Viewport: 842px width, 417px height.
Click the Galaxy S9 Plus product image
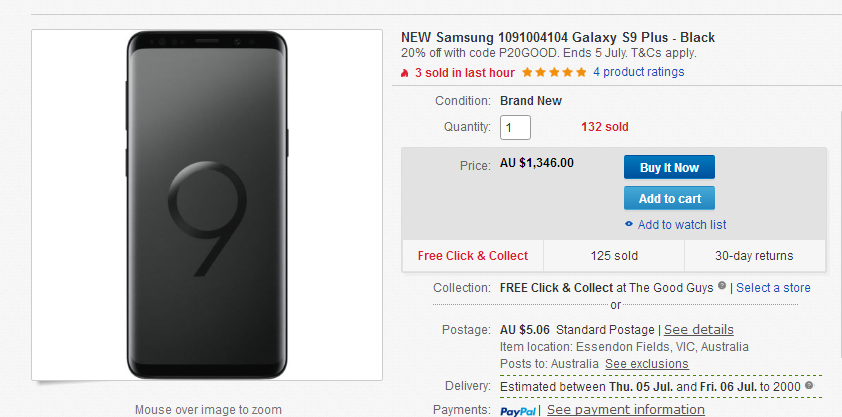tap(207, 205)
